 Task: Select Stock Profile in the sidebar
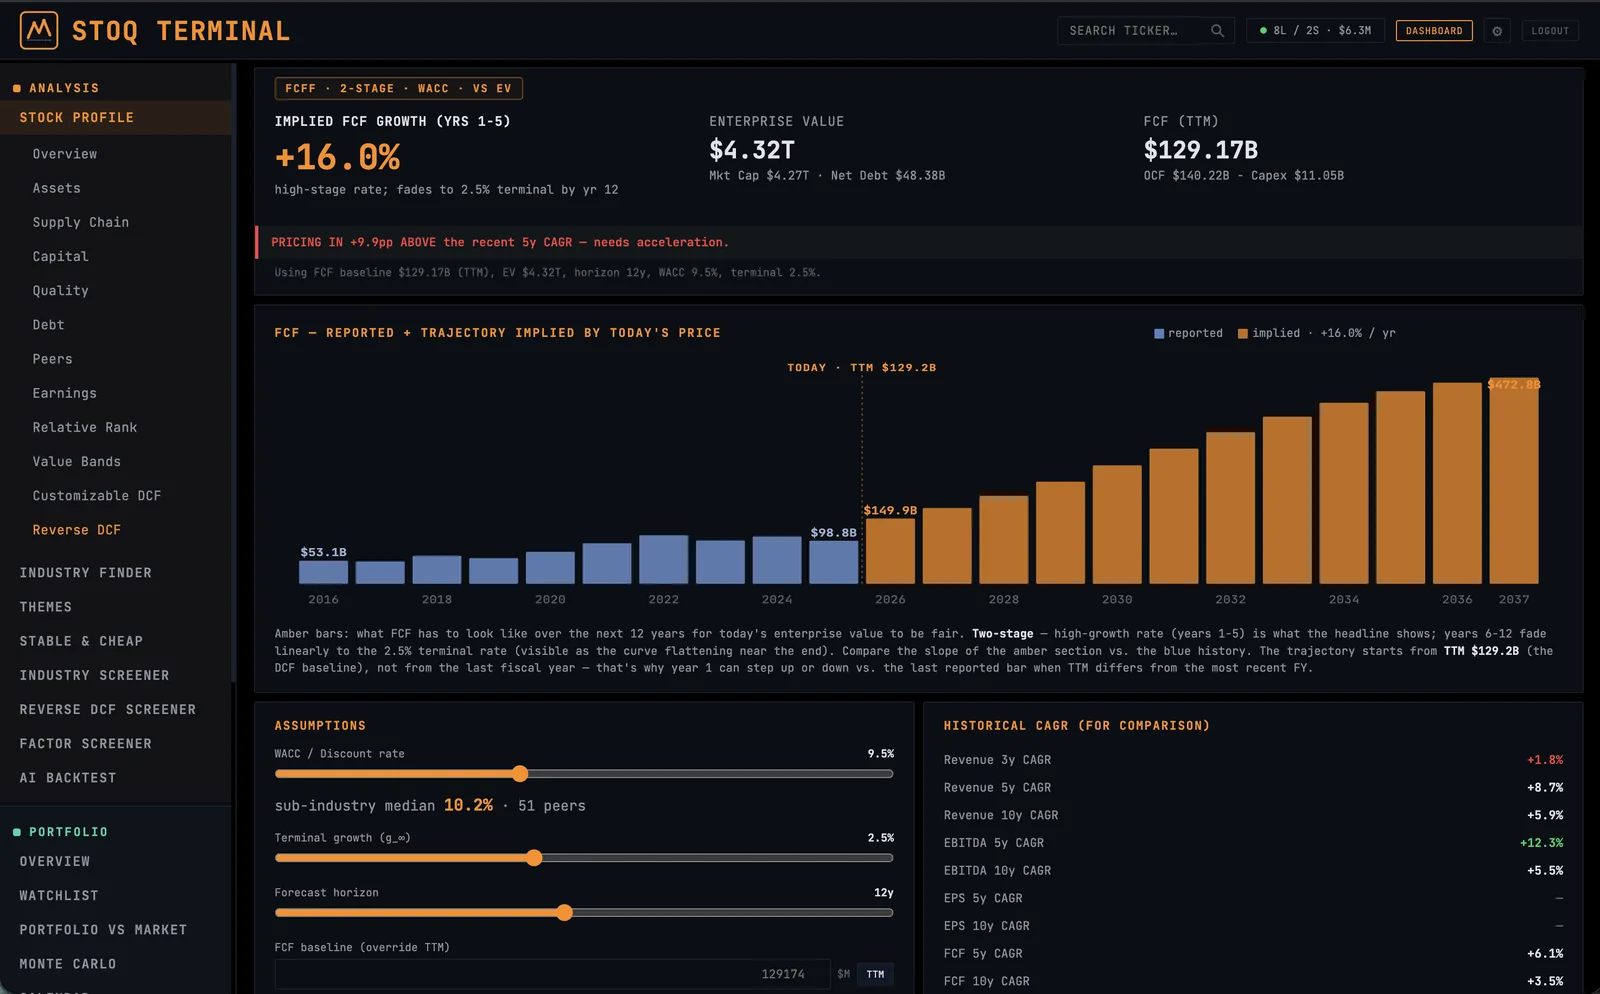116,118
